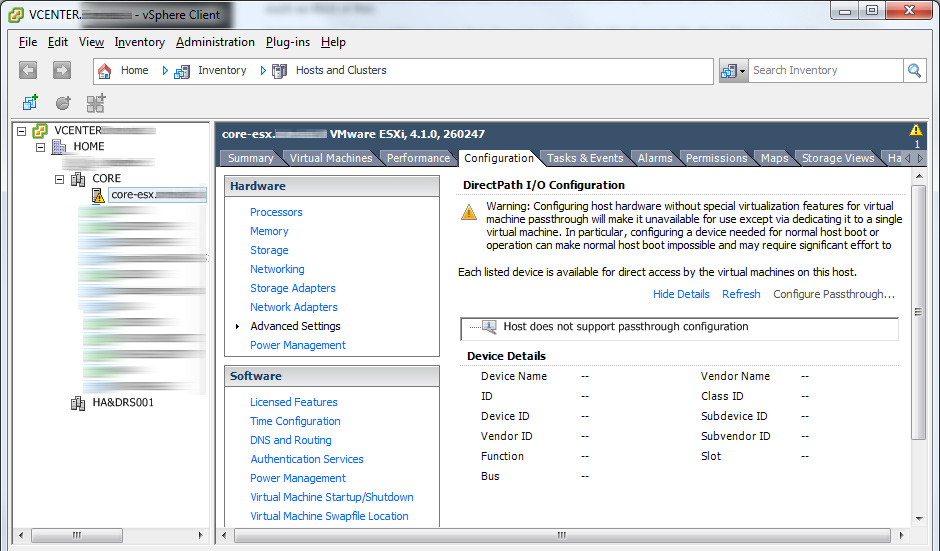Click the Search Inventory input field

click(x=825, y=70)
